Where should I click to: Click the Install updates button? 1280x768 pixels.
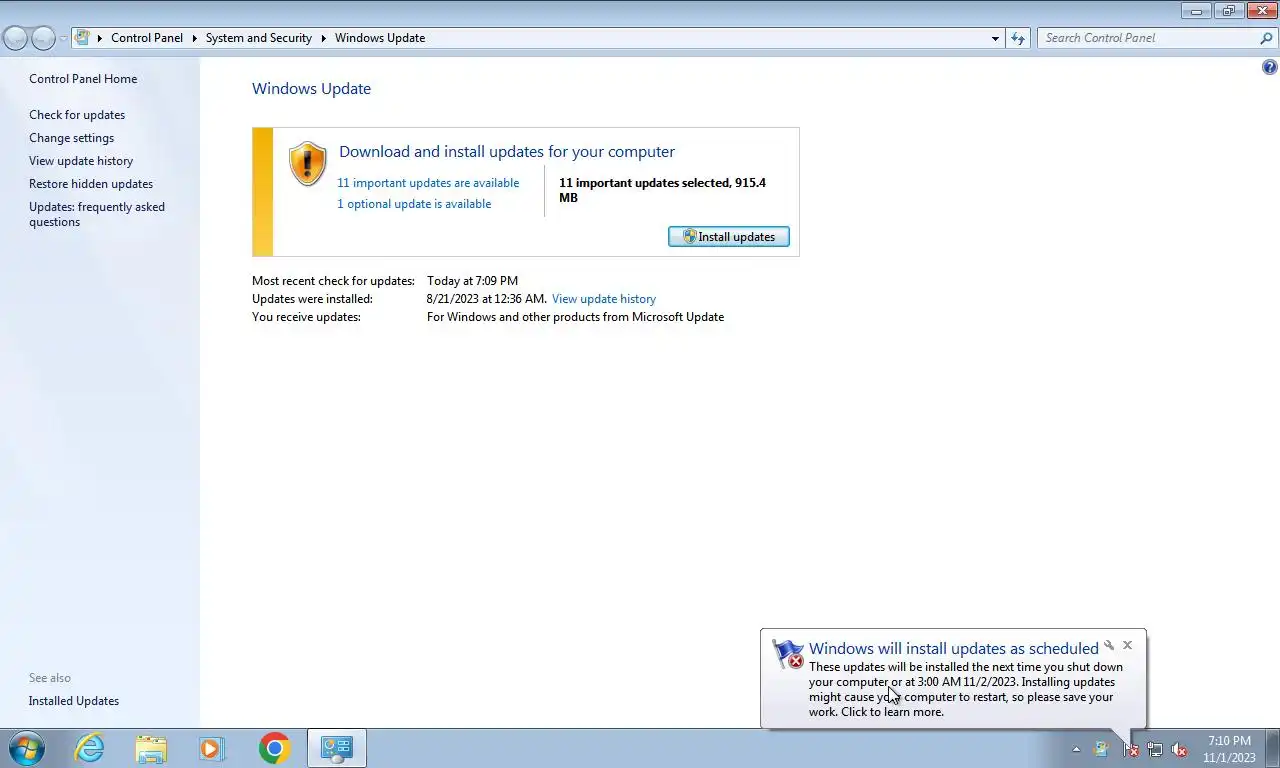click(729, 237)
